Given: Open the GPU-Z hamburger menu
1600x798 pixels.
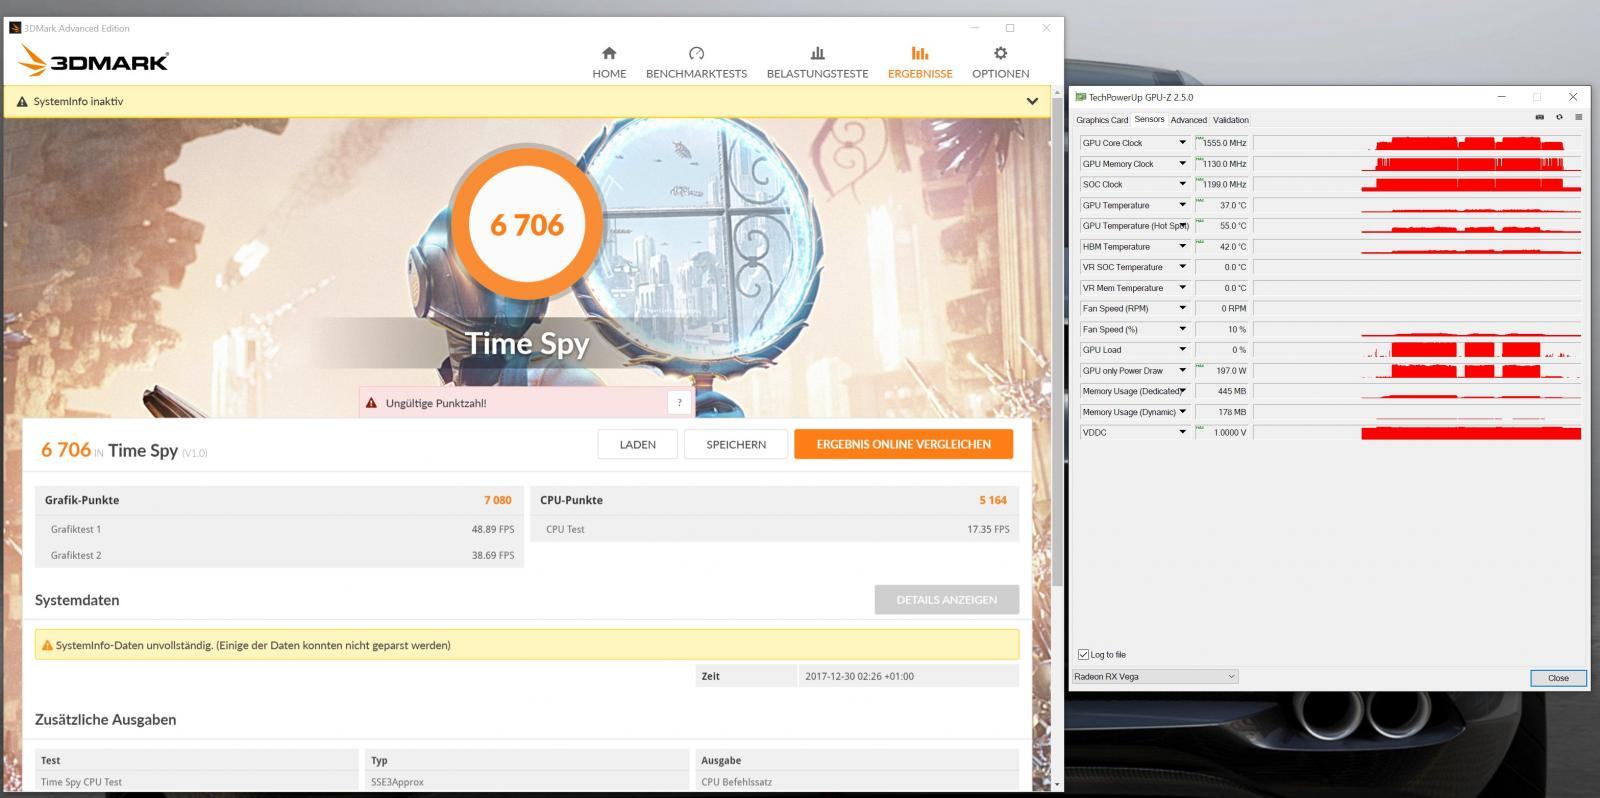Looking at the screenshot, I should (1578, 117).
